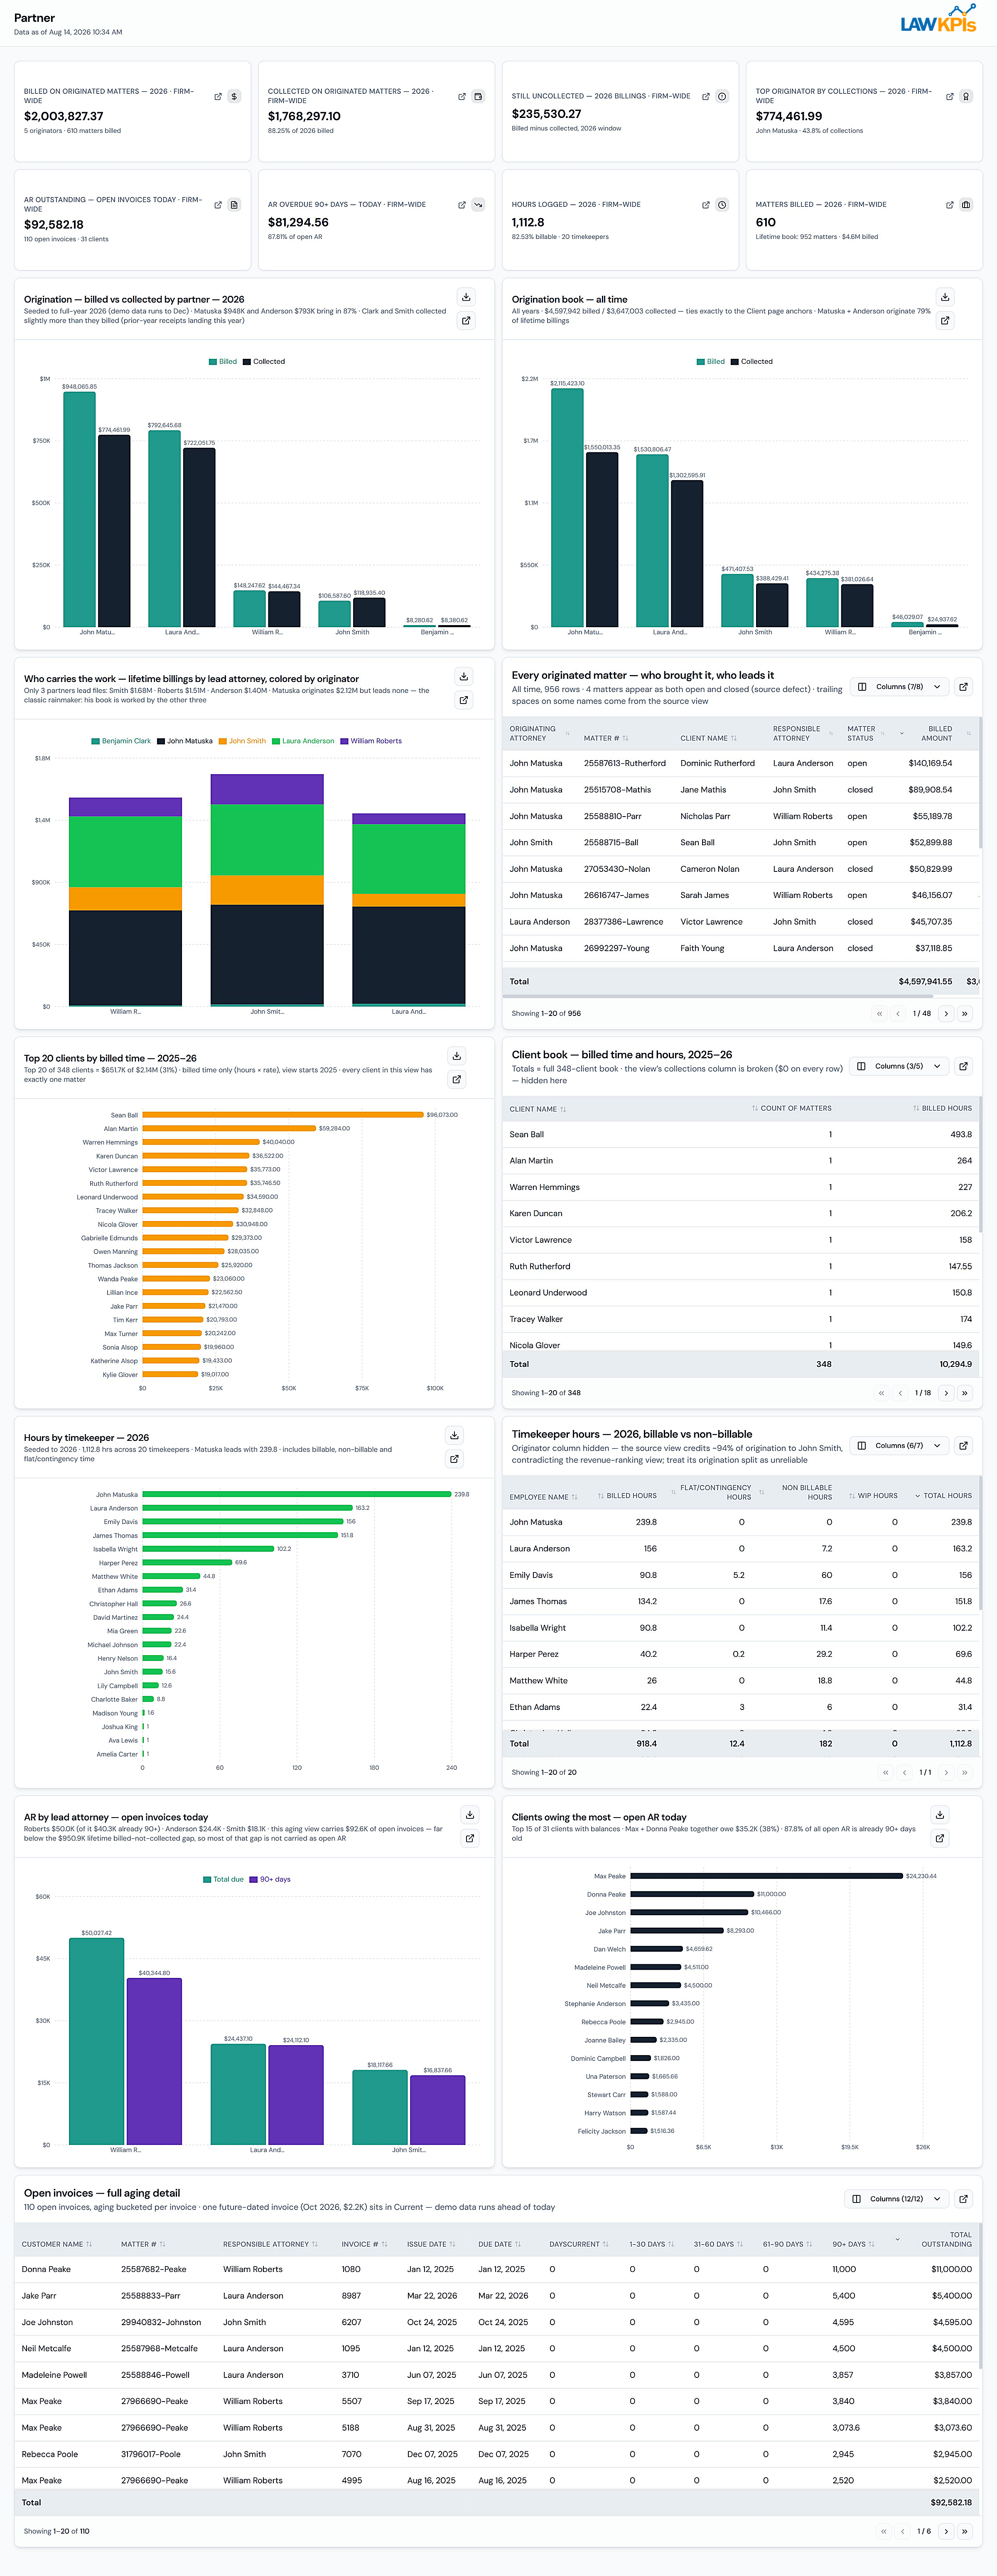
Task: Download Origination billed vs collected 2026 chart
Action: tap(466, 297)
